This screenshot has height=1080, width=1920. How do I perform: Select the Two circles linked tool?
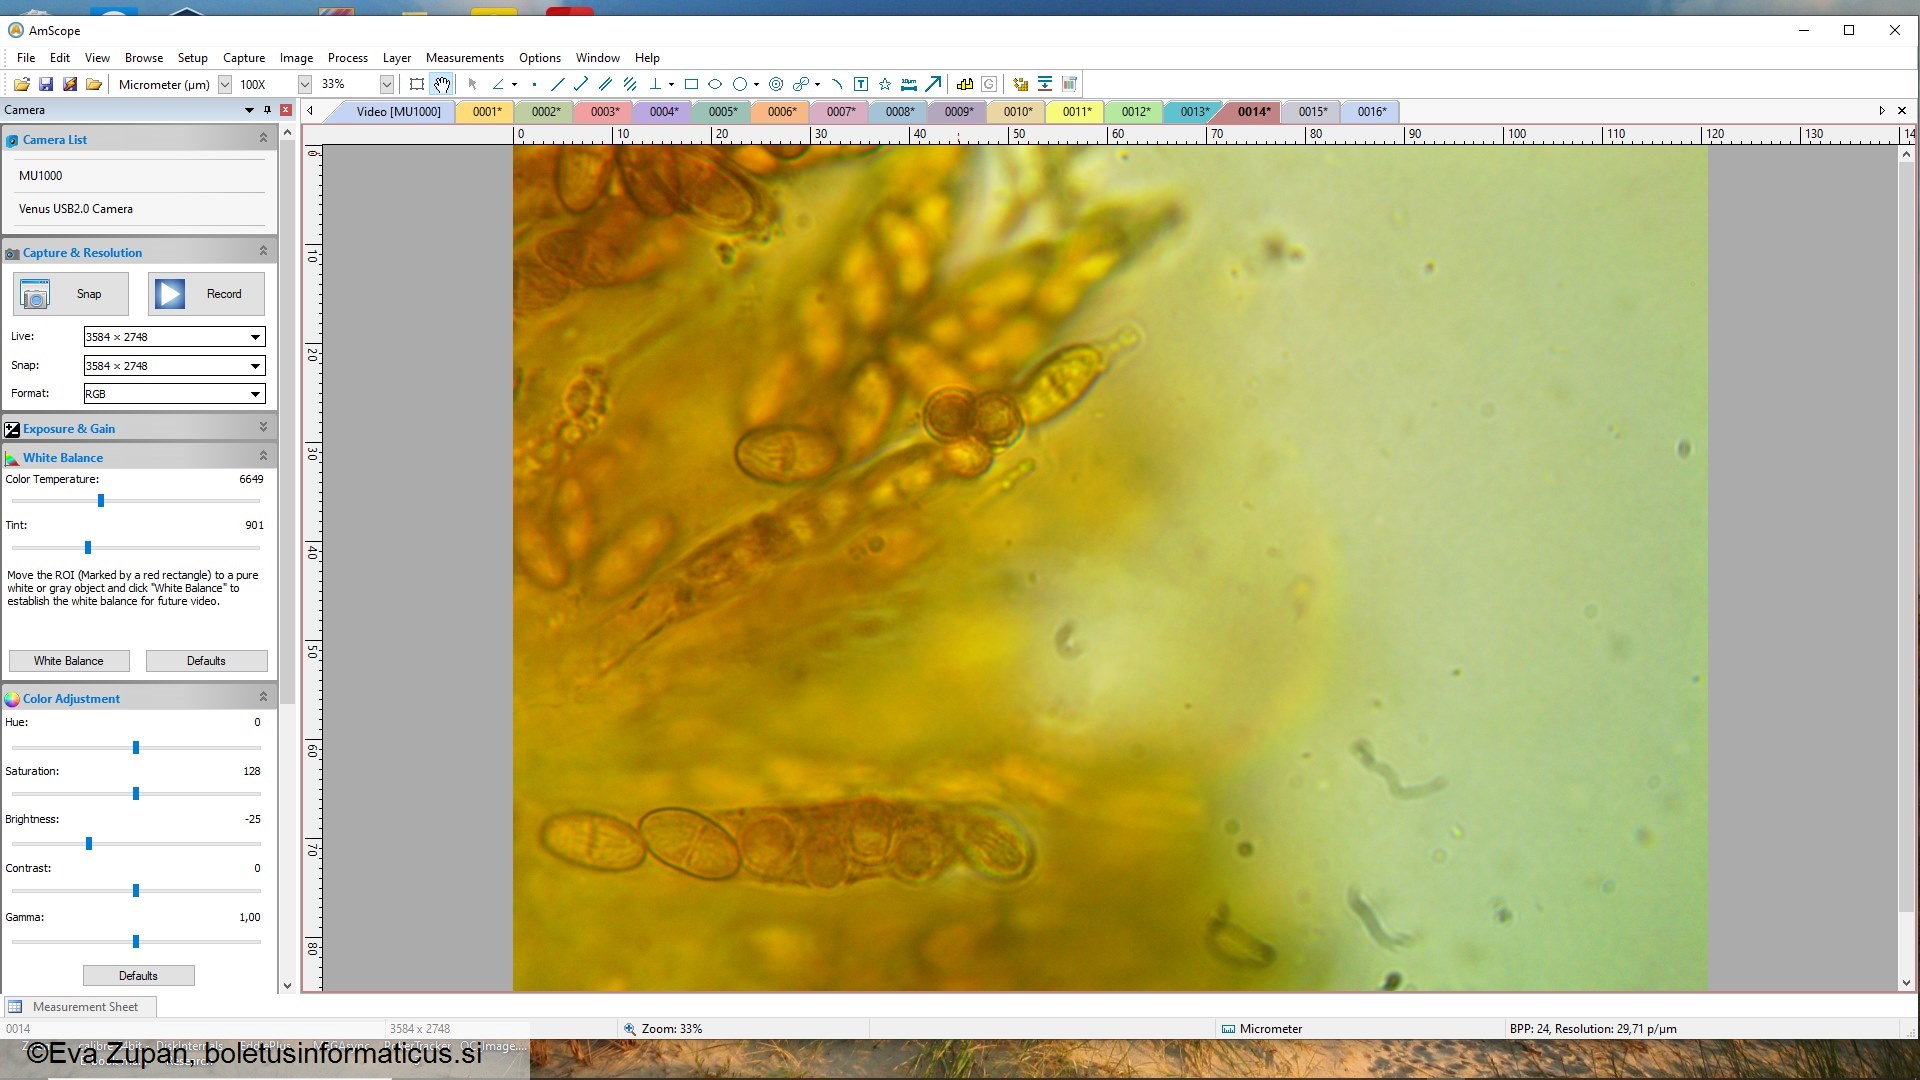point(801,84)
